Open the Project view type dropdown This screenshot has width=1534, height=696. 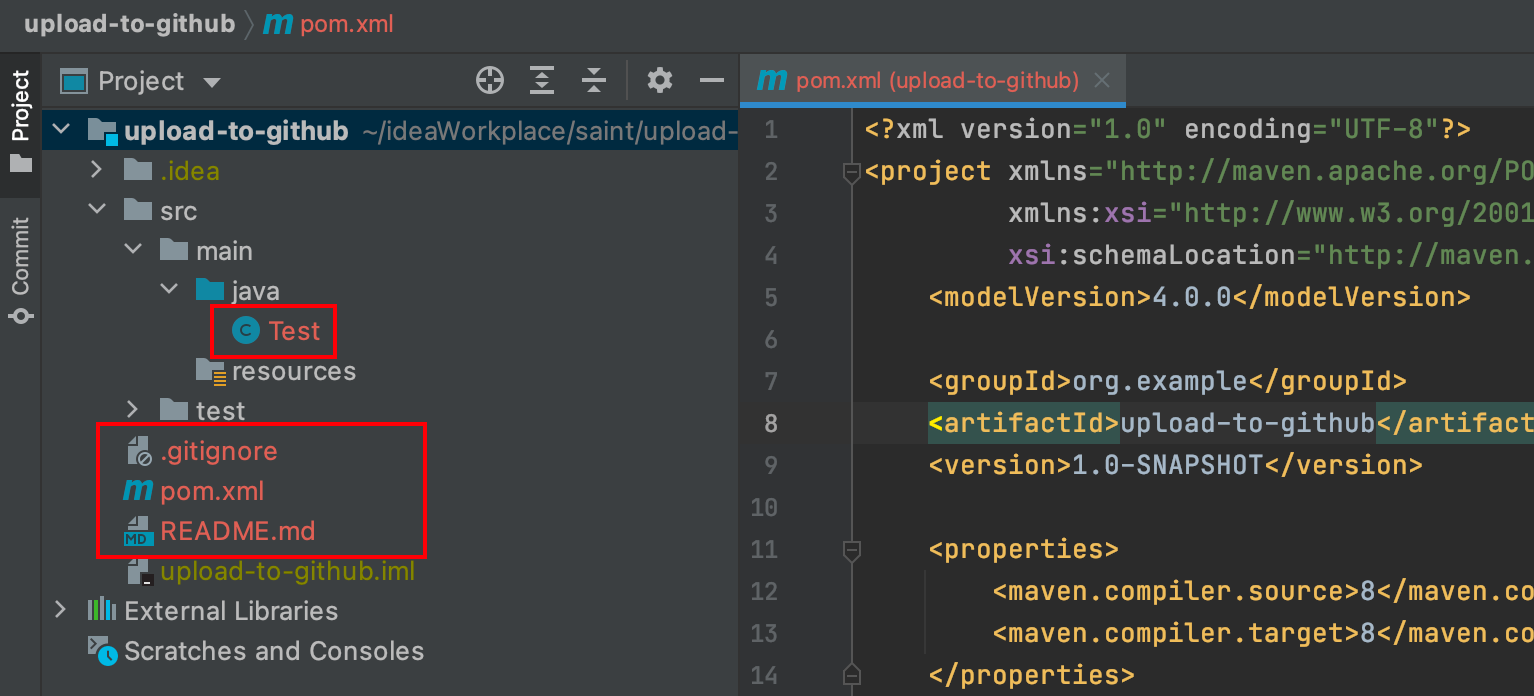click(211, 82)
